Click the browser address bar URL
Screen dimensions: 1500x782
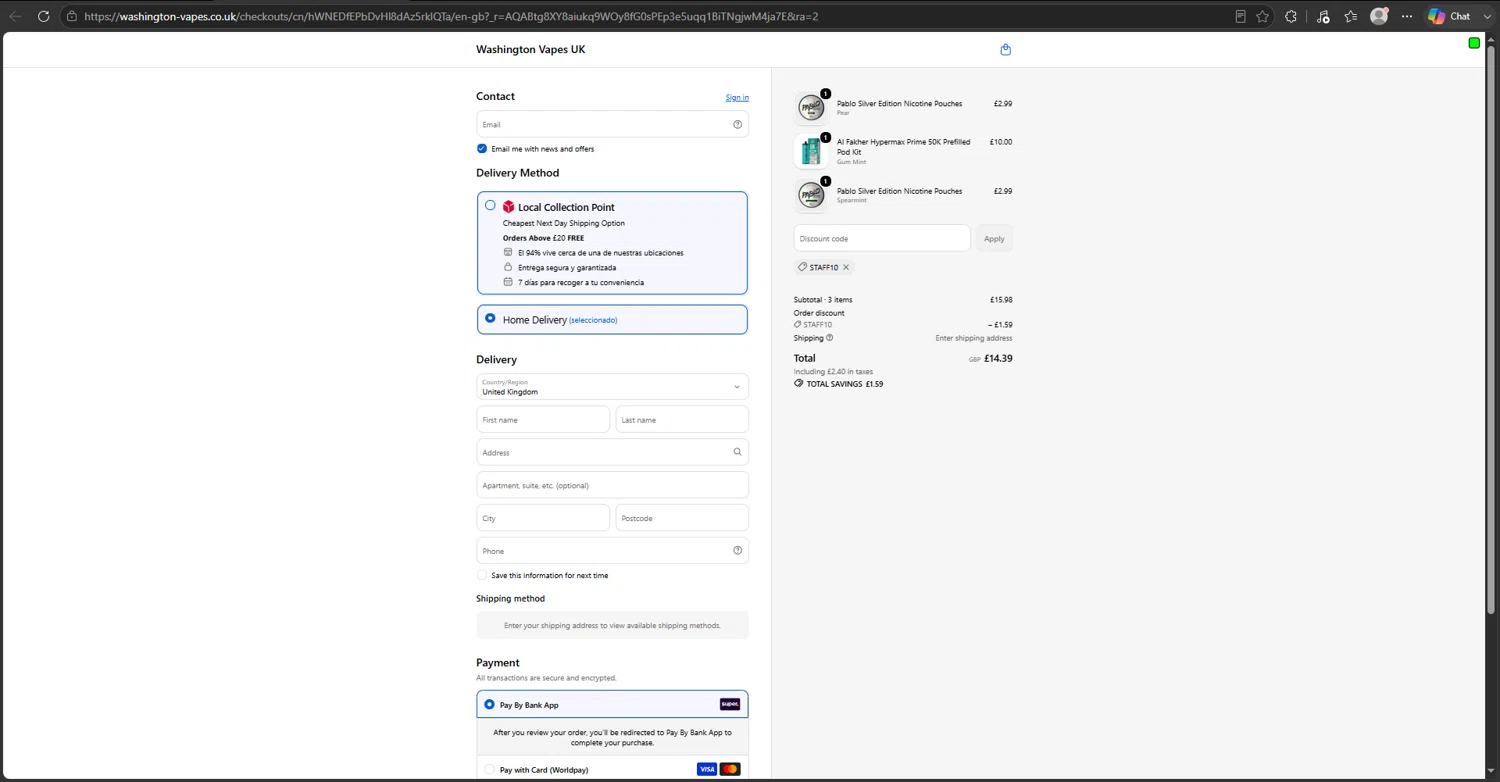click(x=451, y=16)
